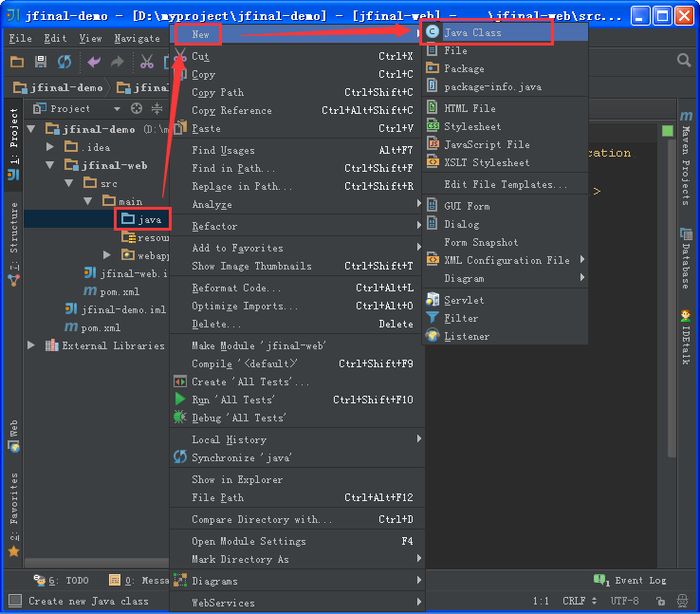Open the Favorites side tab
This screenshot has height=614, width=700.
click(x=14, y=514)
